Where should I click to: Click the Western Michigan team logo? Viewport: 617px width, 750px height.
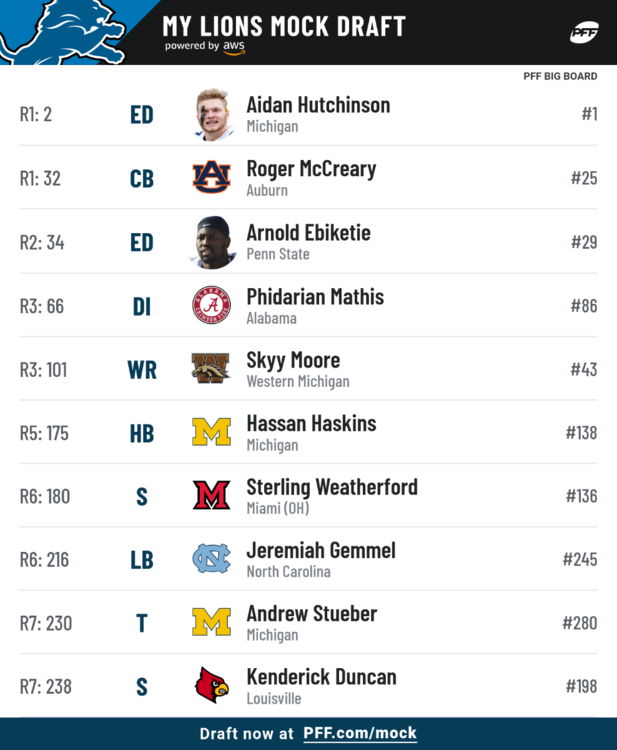coord(212,368)
